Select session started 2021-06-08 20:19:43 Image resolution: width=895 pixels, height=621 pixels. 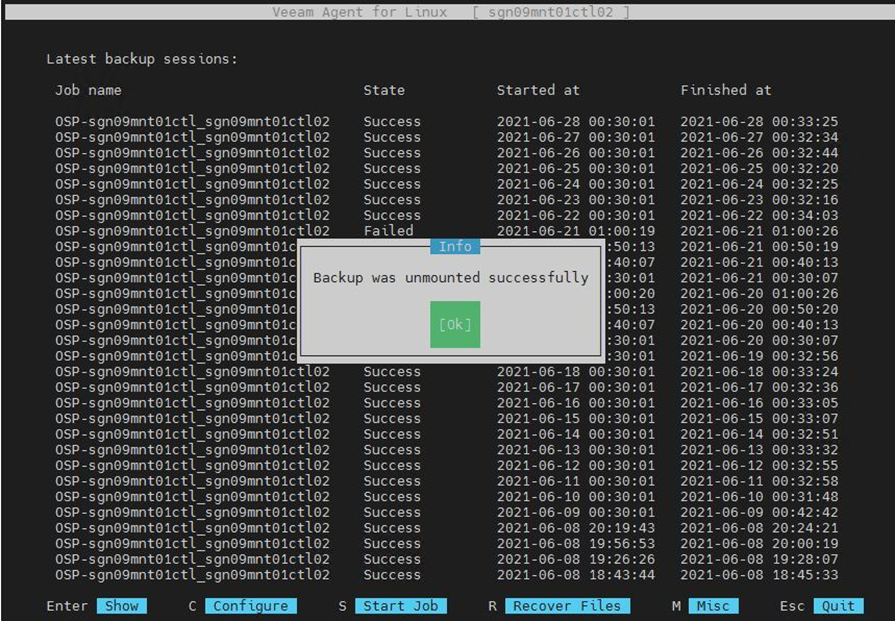click(575, 528)
